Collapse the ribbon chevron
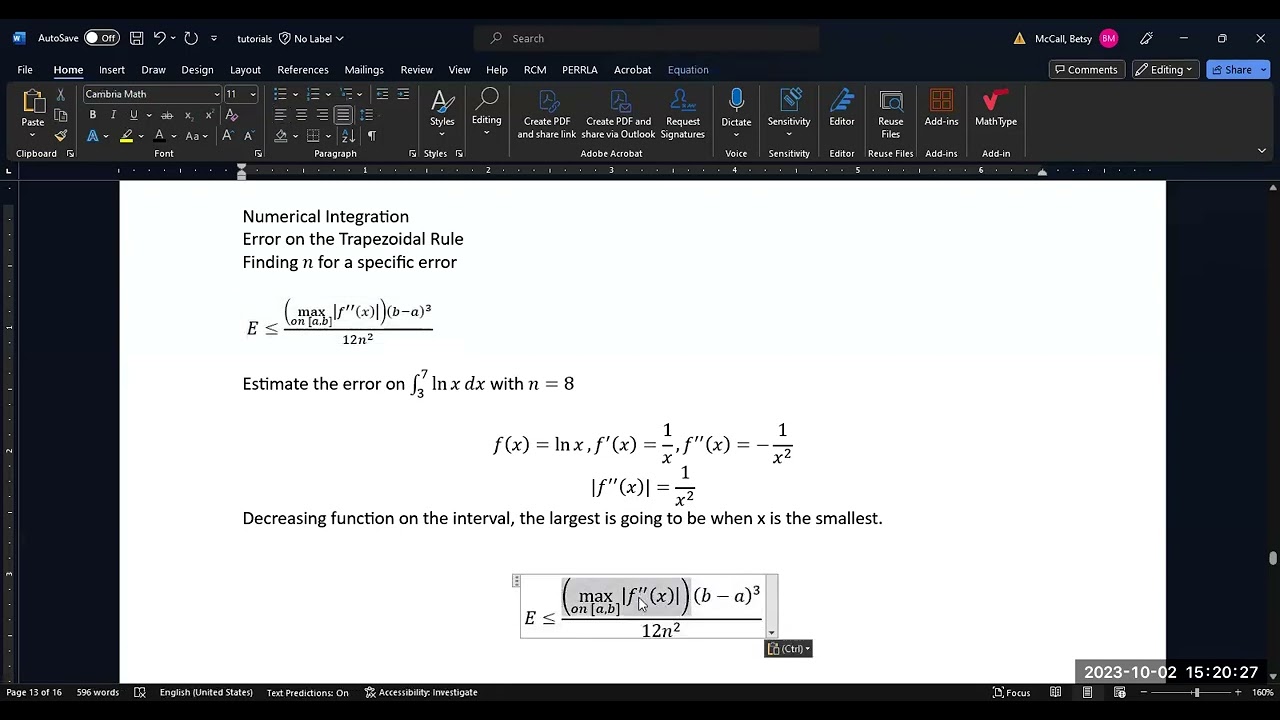 [x=1262, y=151]
